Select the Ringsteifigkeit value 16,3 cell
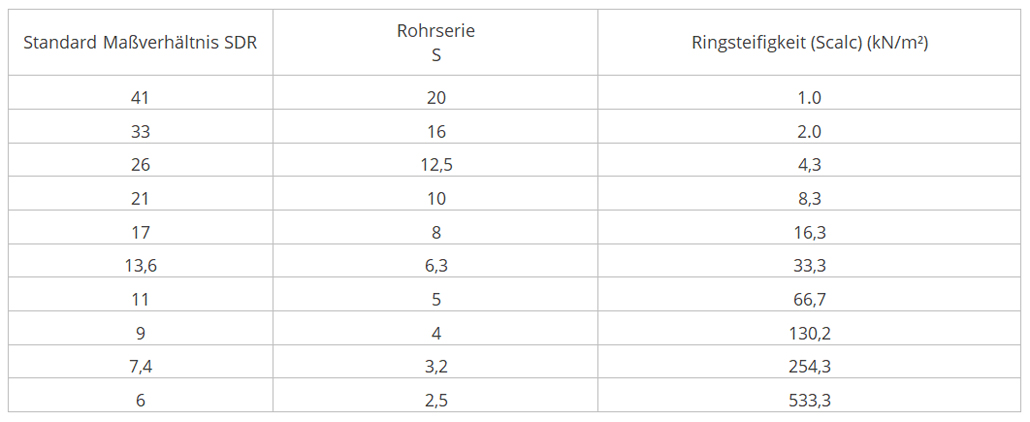 tap(809, 232)
